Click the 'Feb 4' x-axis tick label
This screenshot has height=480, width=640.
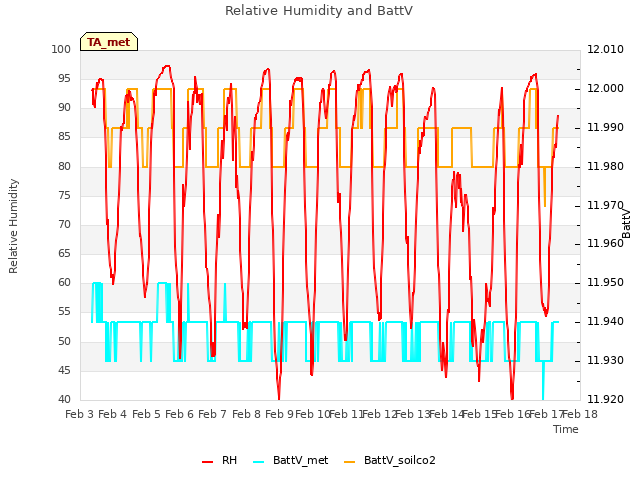113,414
